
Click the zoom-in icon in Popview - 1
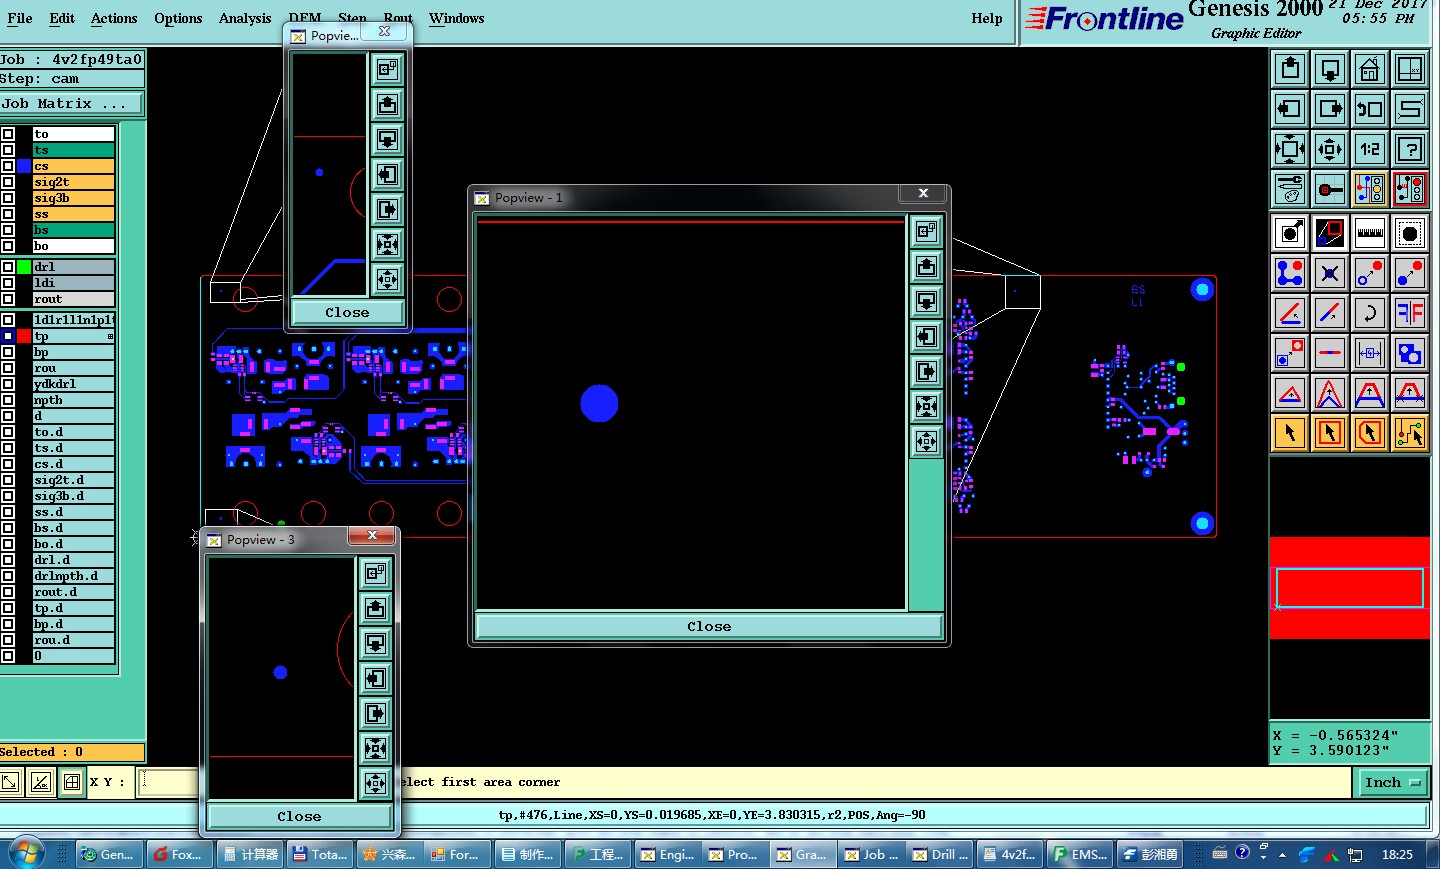(x=927, y=406)
